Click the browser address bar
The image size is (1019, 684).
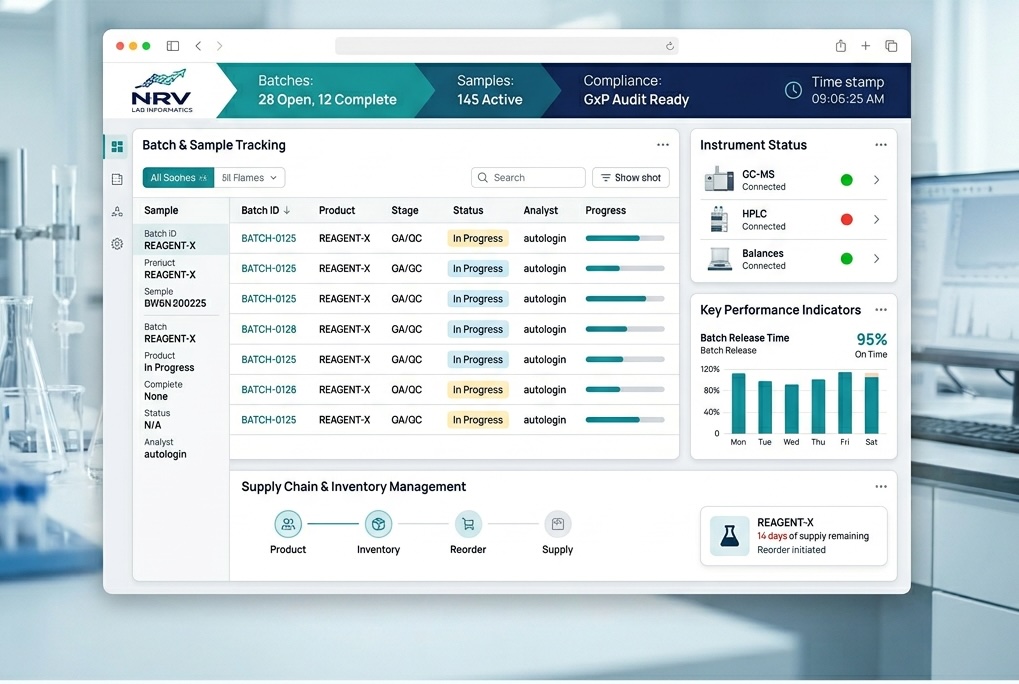[507, 46]
